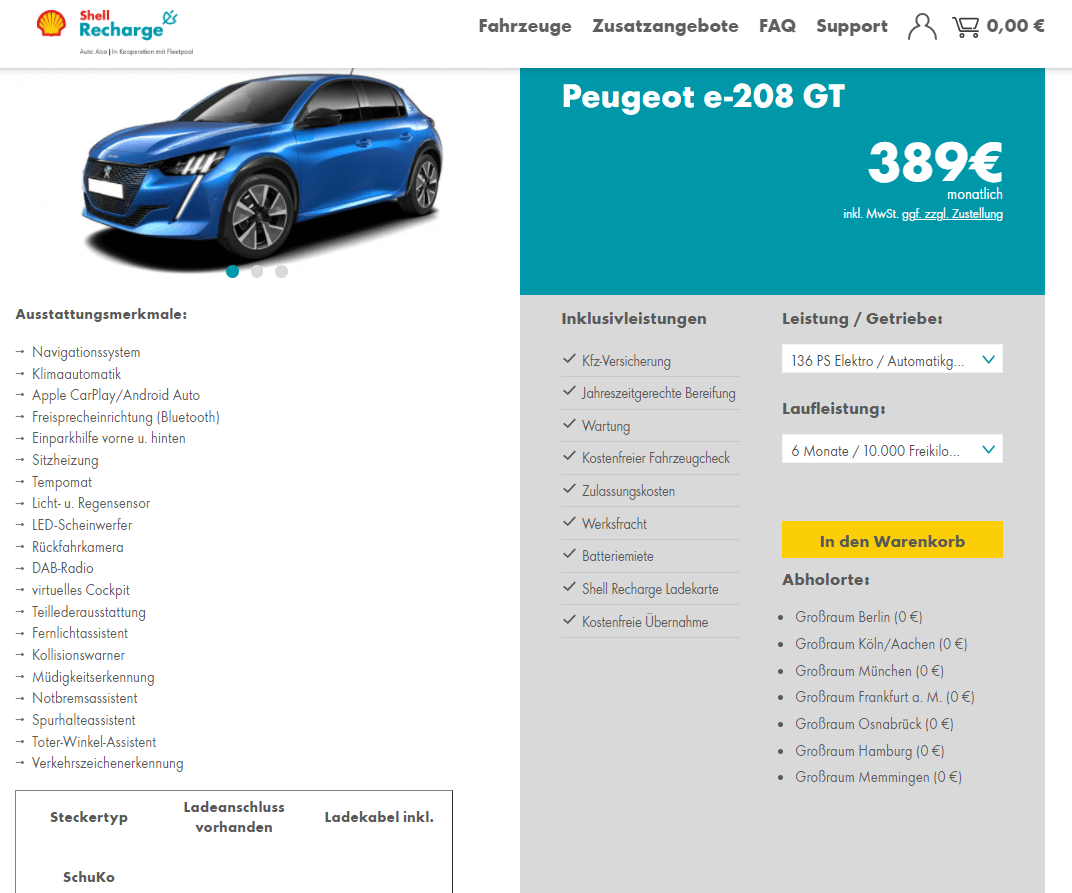The width and height of the screenshot is (1072, 893).
Task: Click Jahreszeitgerechte Bereifung item
Action: [658, 393]
